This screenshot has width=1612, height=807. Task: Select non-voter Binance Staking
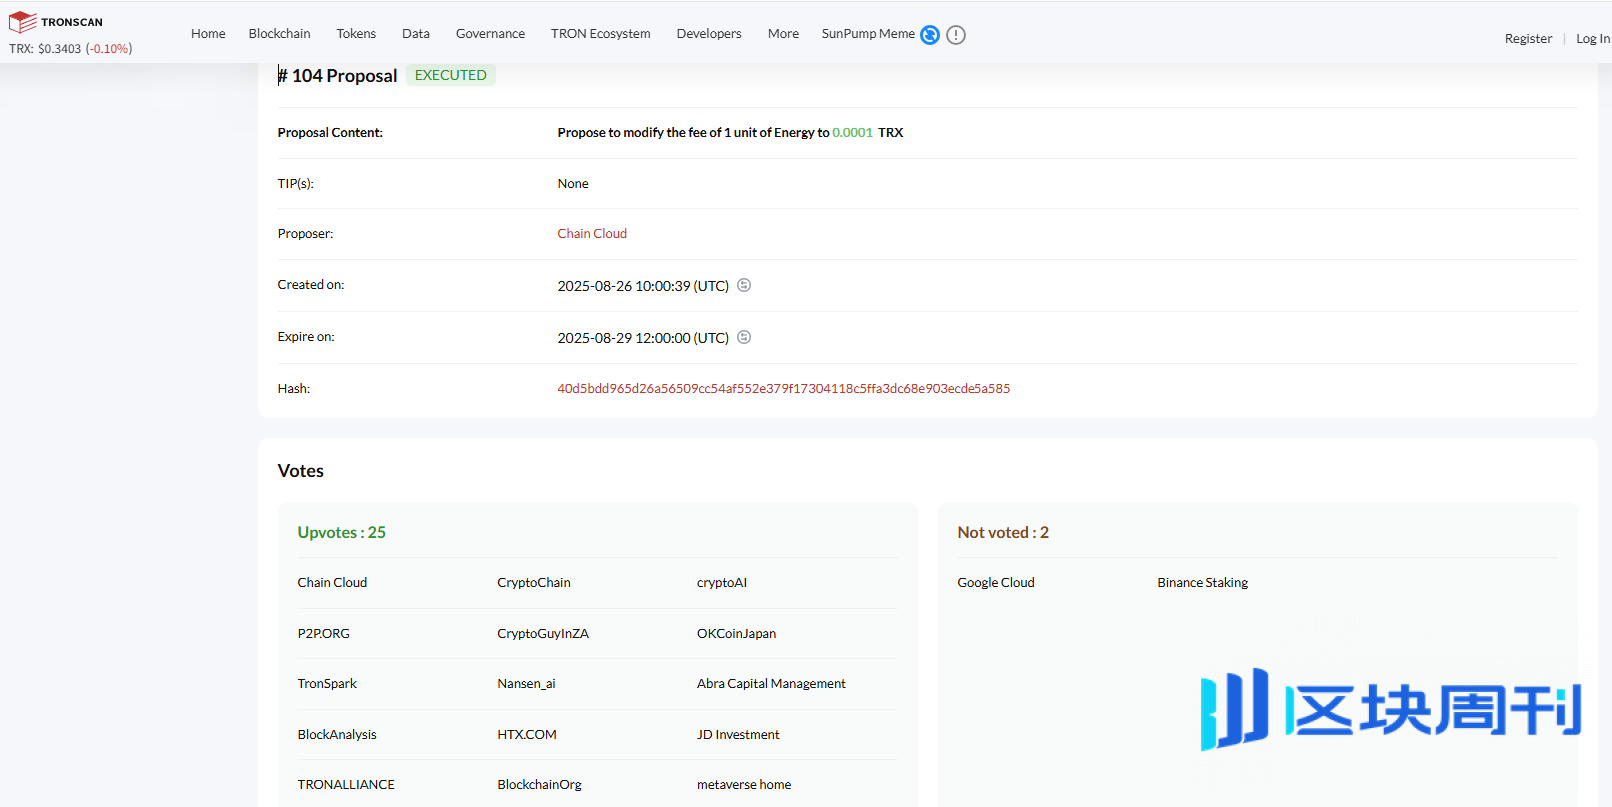1203,583
